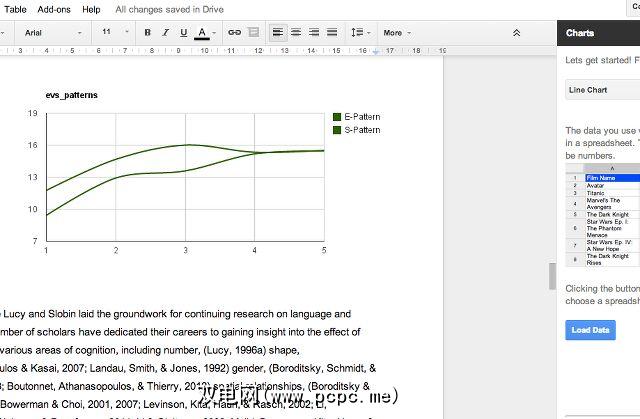Click the insert link icon

point(234,32)
